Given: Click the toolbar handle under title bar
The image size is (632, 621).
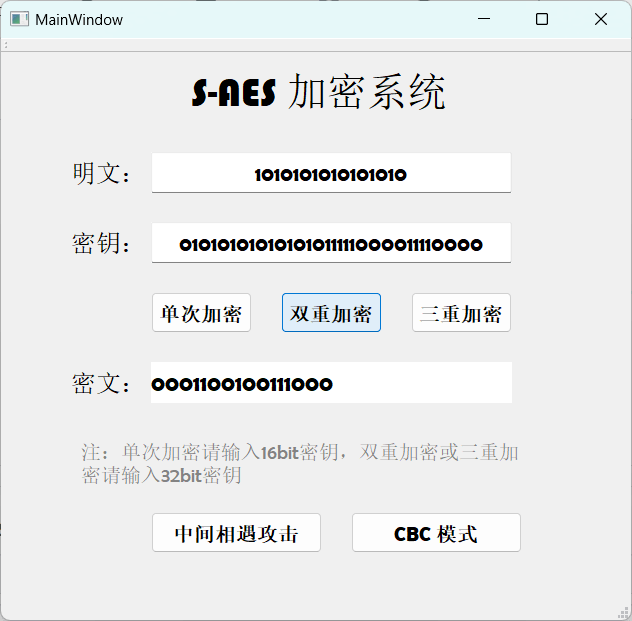Looking at the screenshot, I should click(6, 45).
